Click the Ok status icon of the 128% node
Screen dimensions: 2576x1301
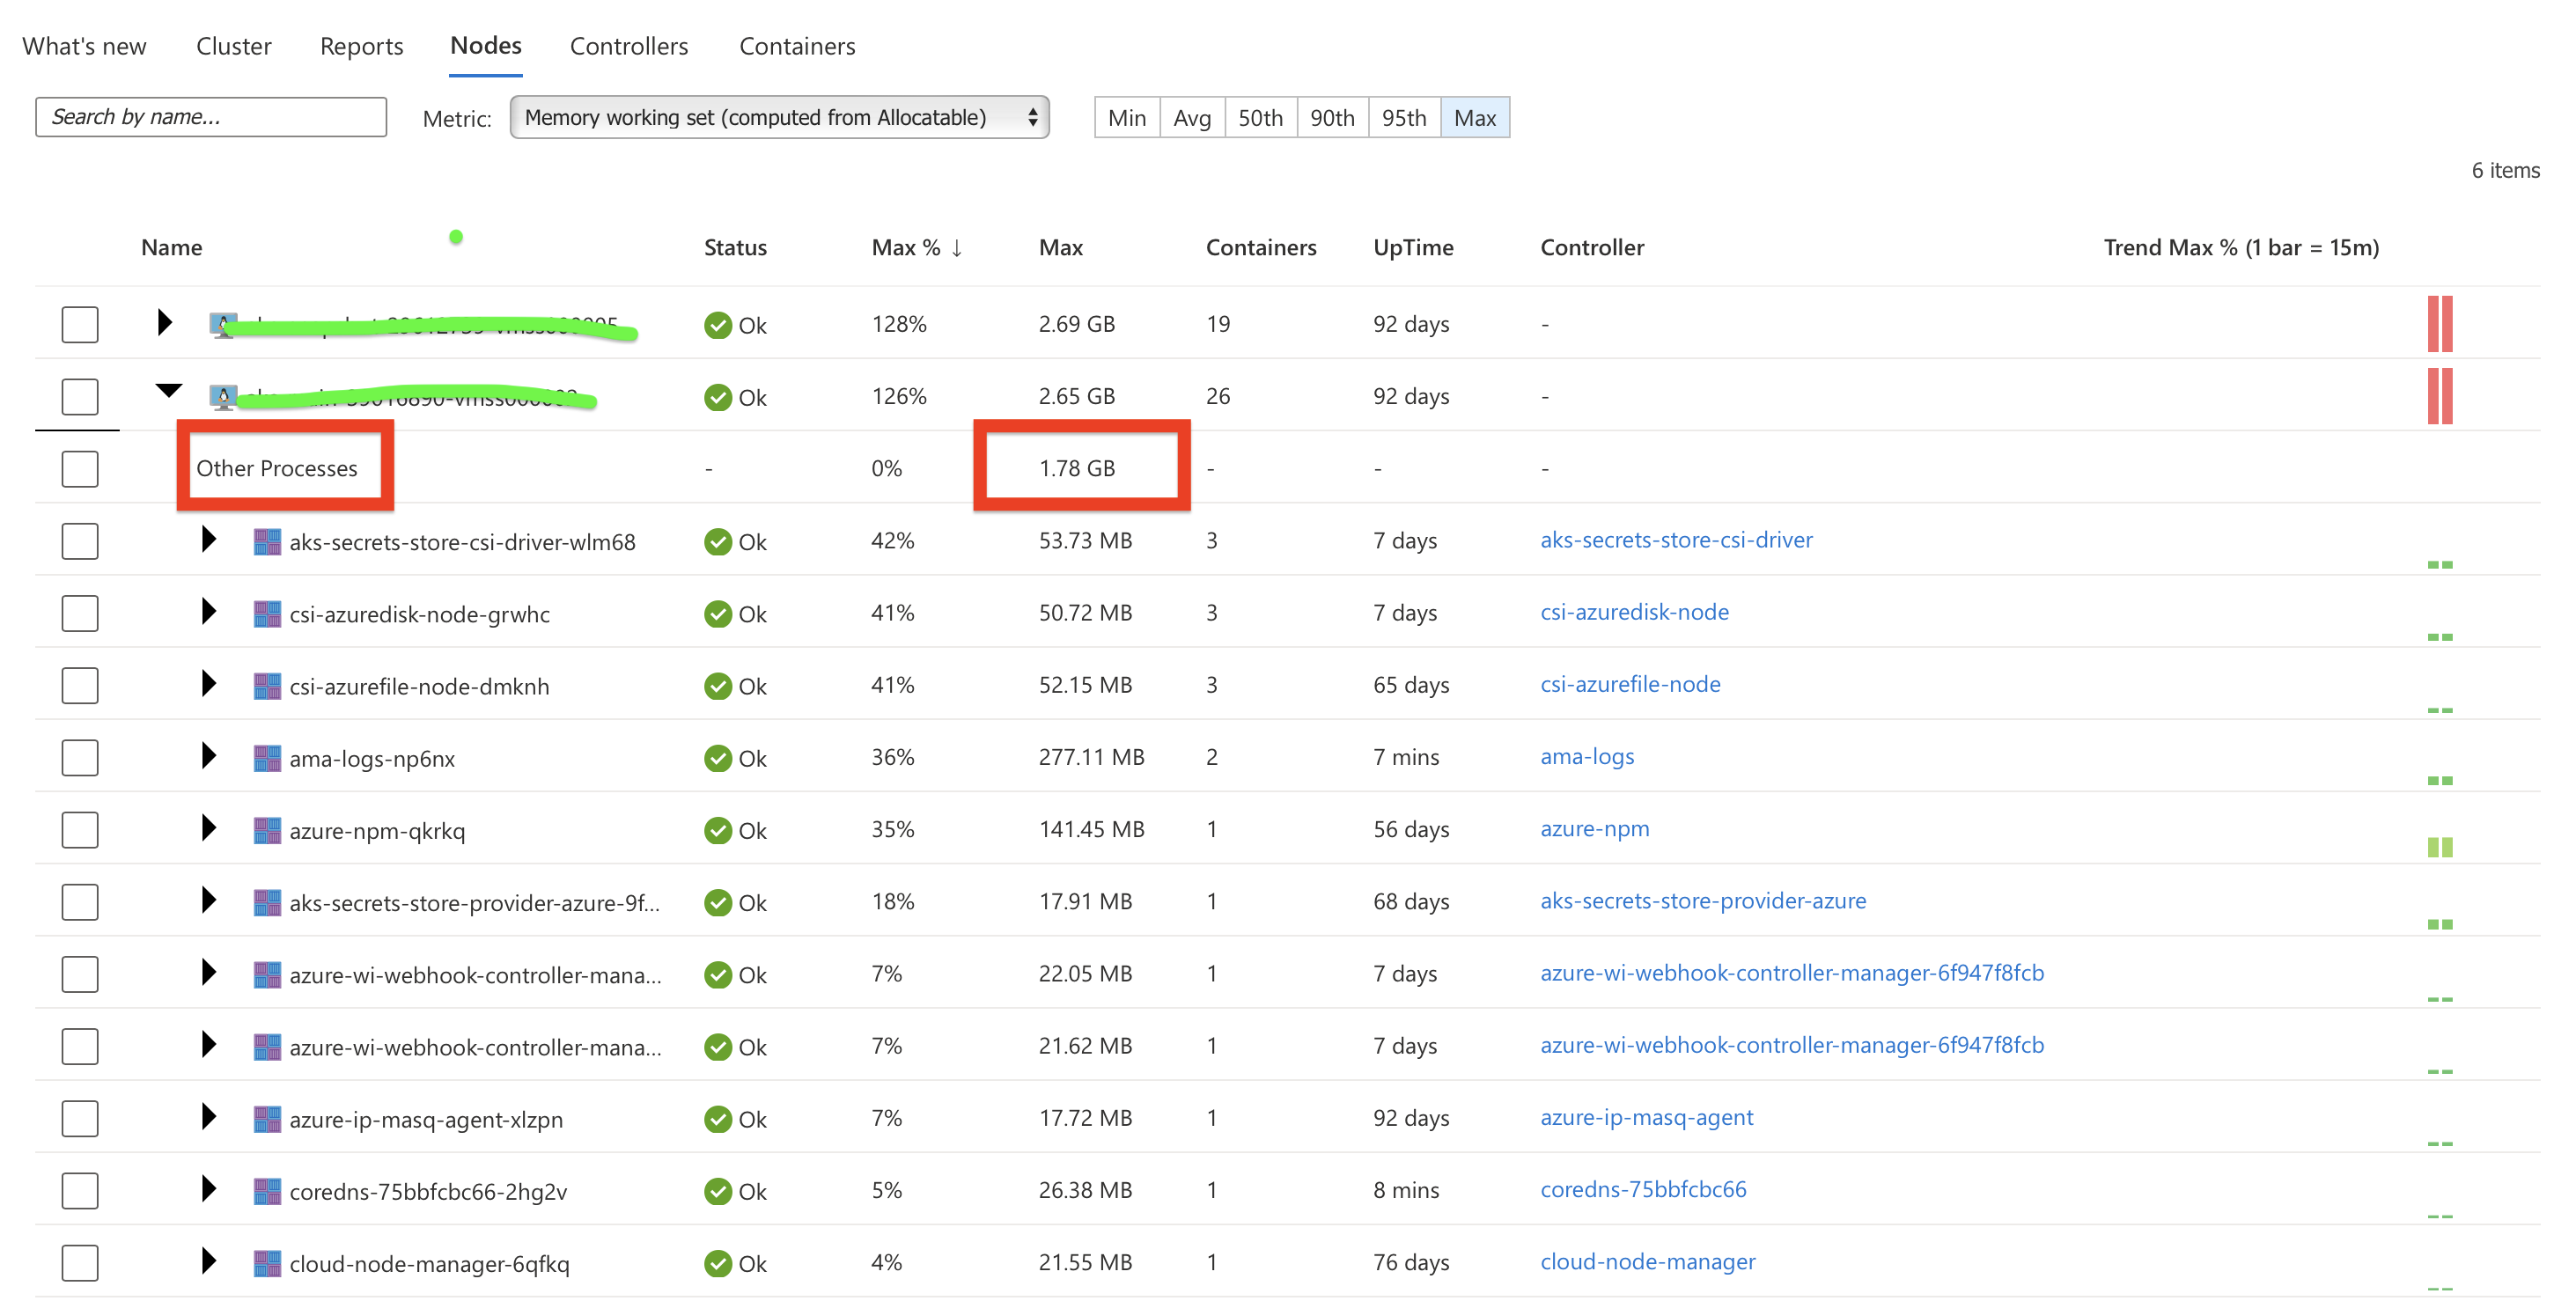(717, 325)
